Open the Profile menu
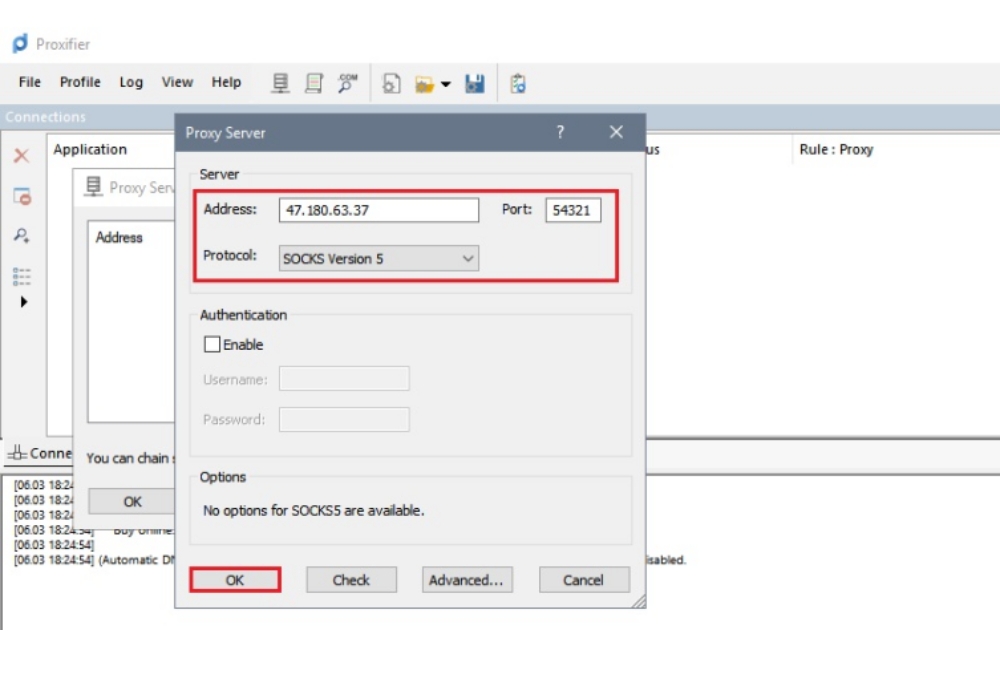Viewport: 1000px width, 700px height. (x=80, y=82)
